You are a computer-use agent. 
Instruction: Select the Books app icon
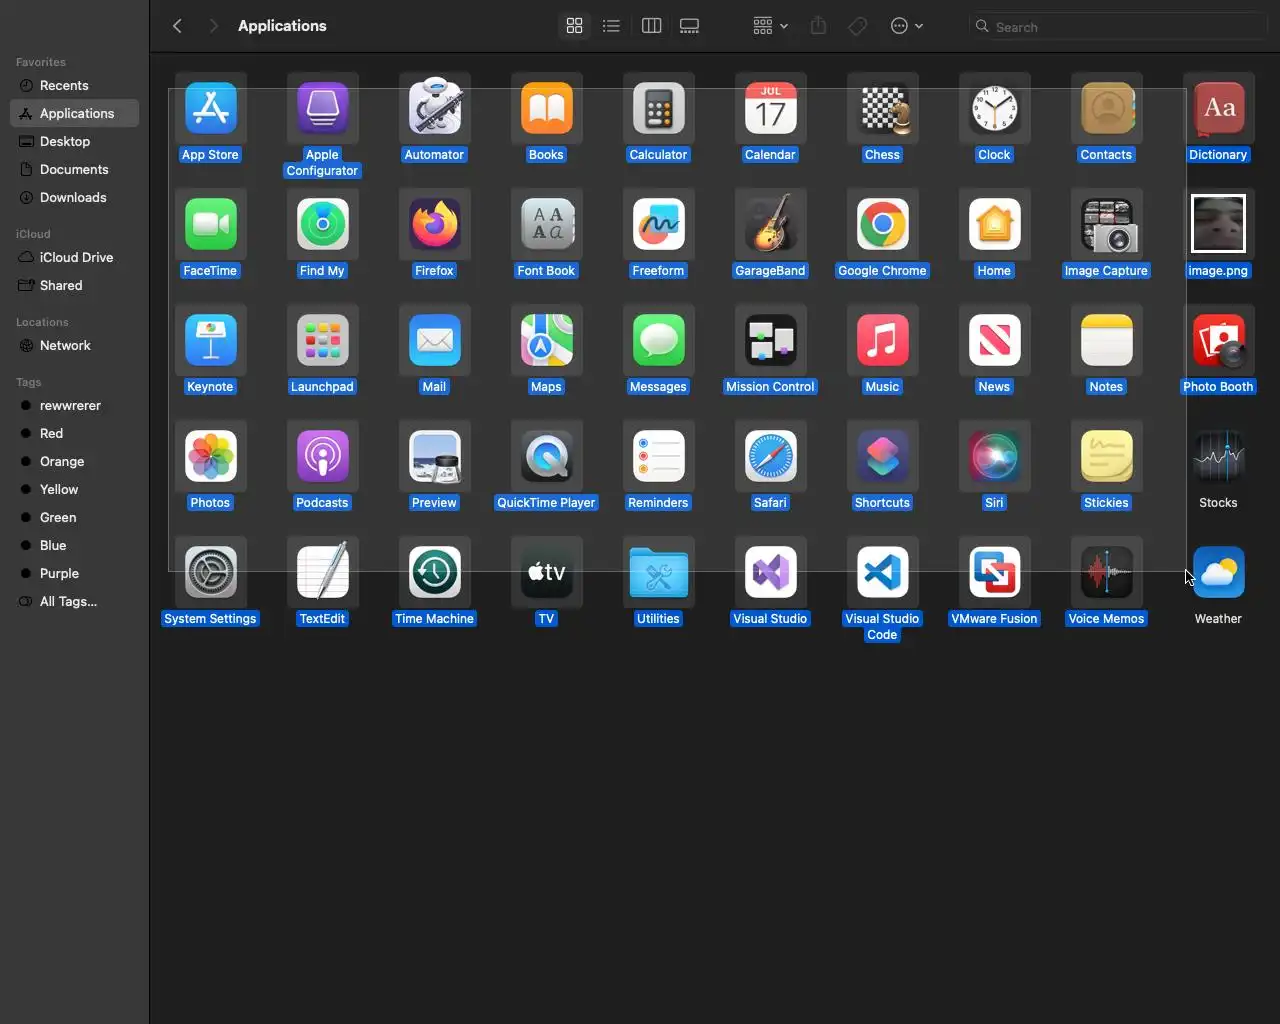[x=546, y=108]
